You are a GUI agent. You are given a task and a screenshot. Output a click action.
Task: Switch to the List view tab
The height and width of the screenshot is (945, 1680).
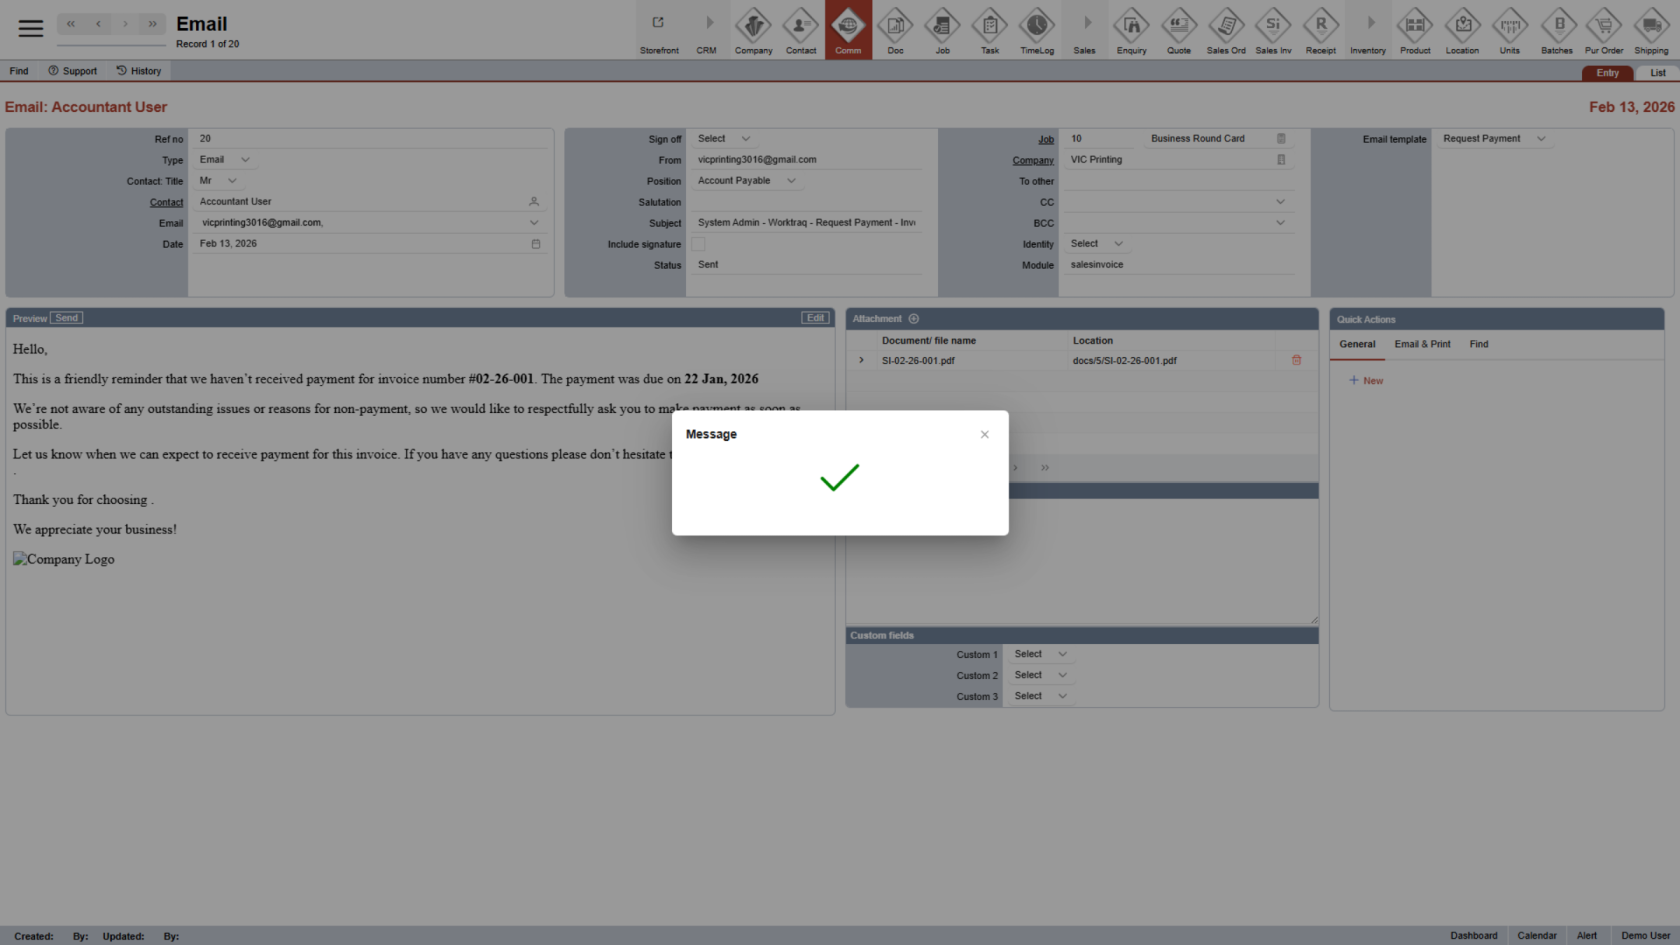tap(1657, 73)
